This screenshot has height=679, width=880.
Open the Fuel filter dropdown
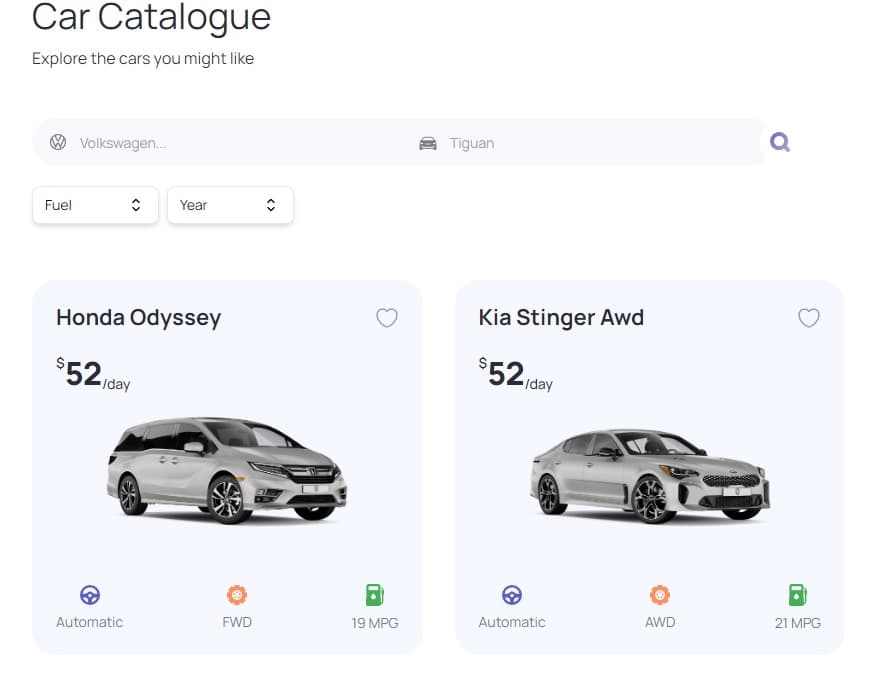[95, 205]
